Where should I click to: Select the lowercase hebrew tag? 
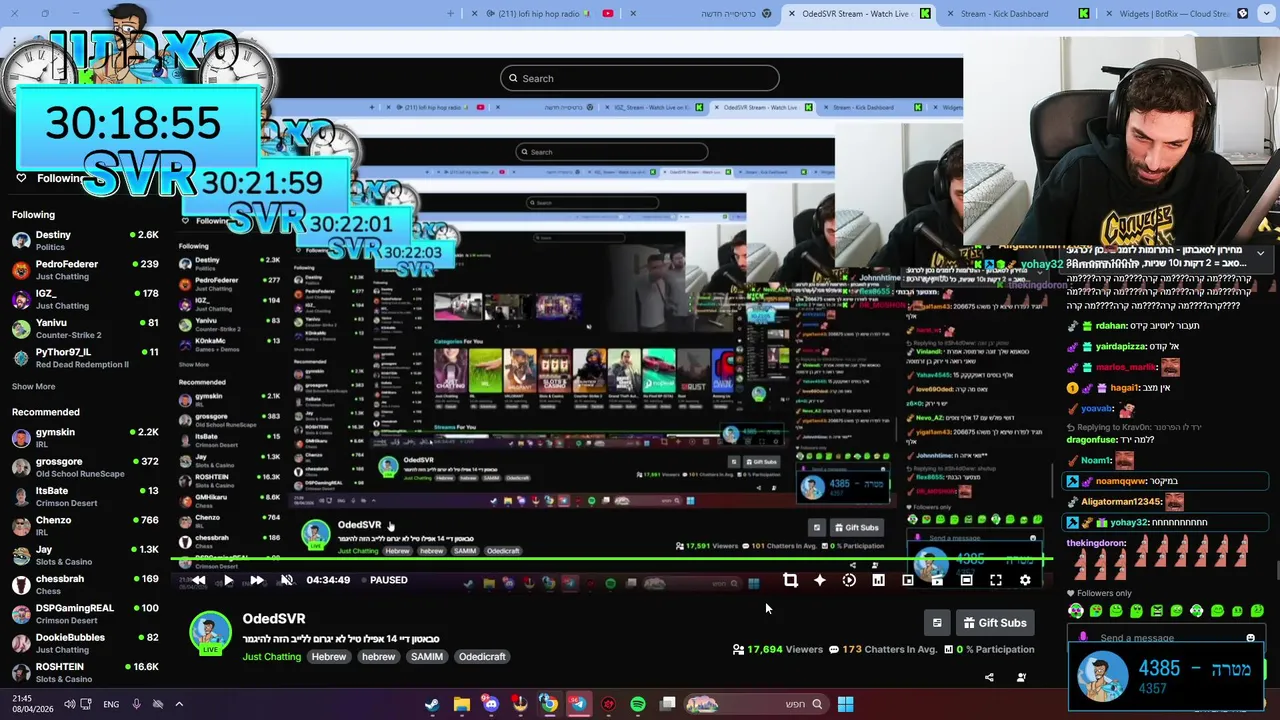(379, 657)
